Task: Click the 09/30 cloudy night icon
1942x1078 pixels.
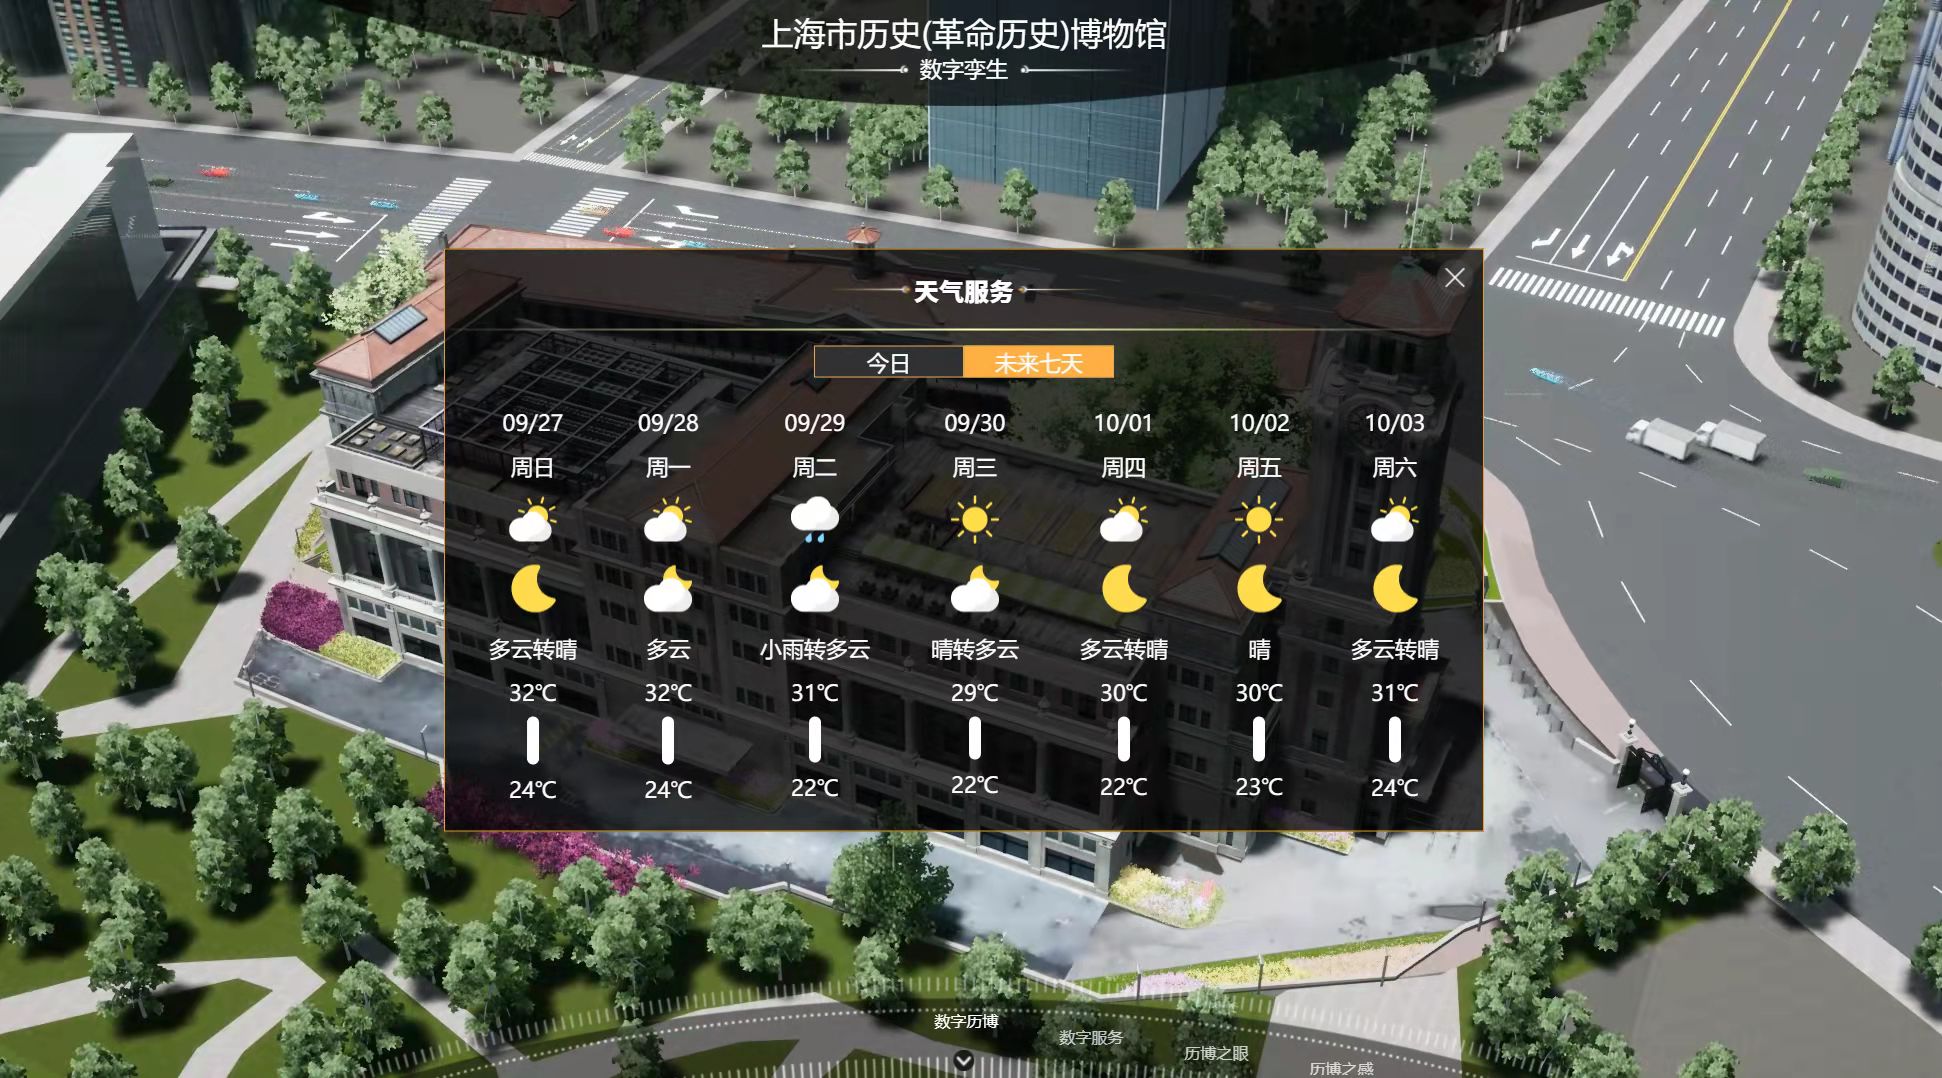Action: (x=974, y=589)
